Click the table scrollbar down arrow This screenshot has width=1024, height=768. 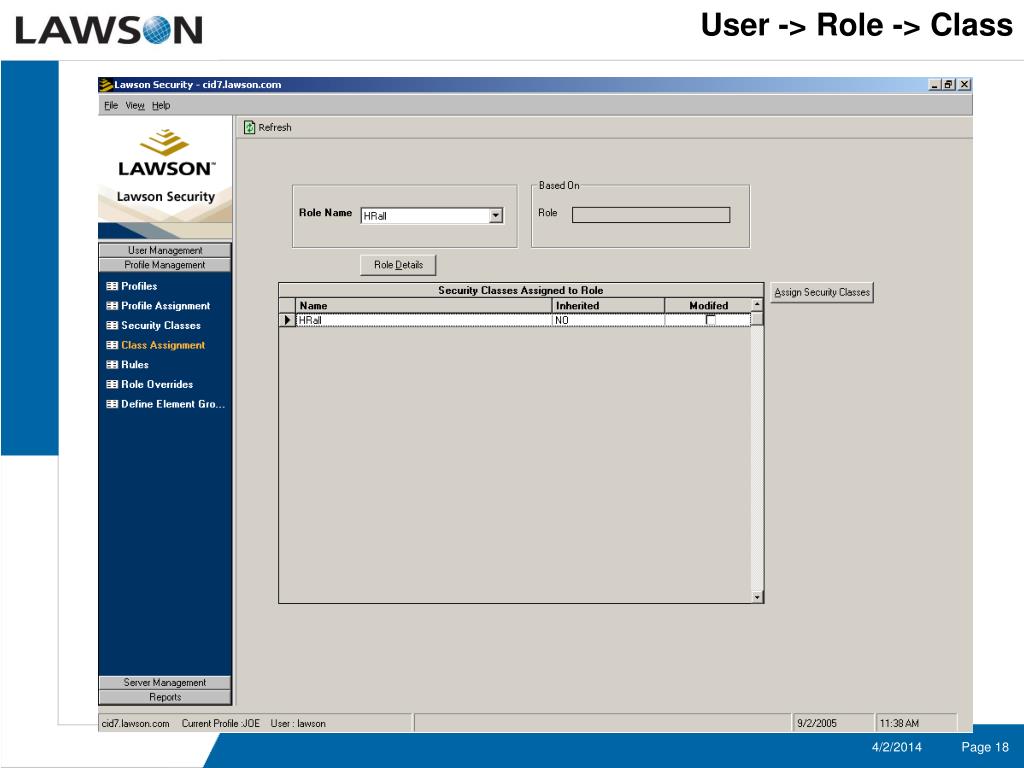757,597
